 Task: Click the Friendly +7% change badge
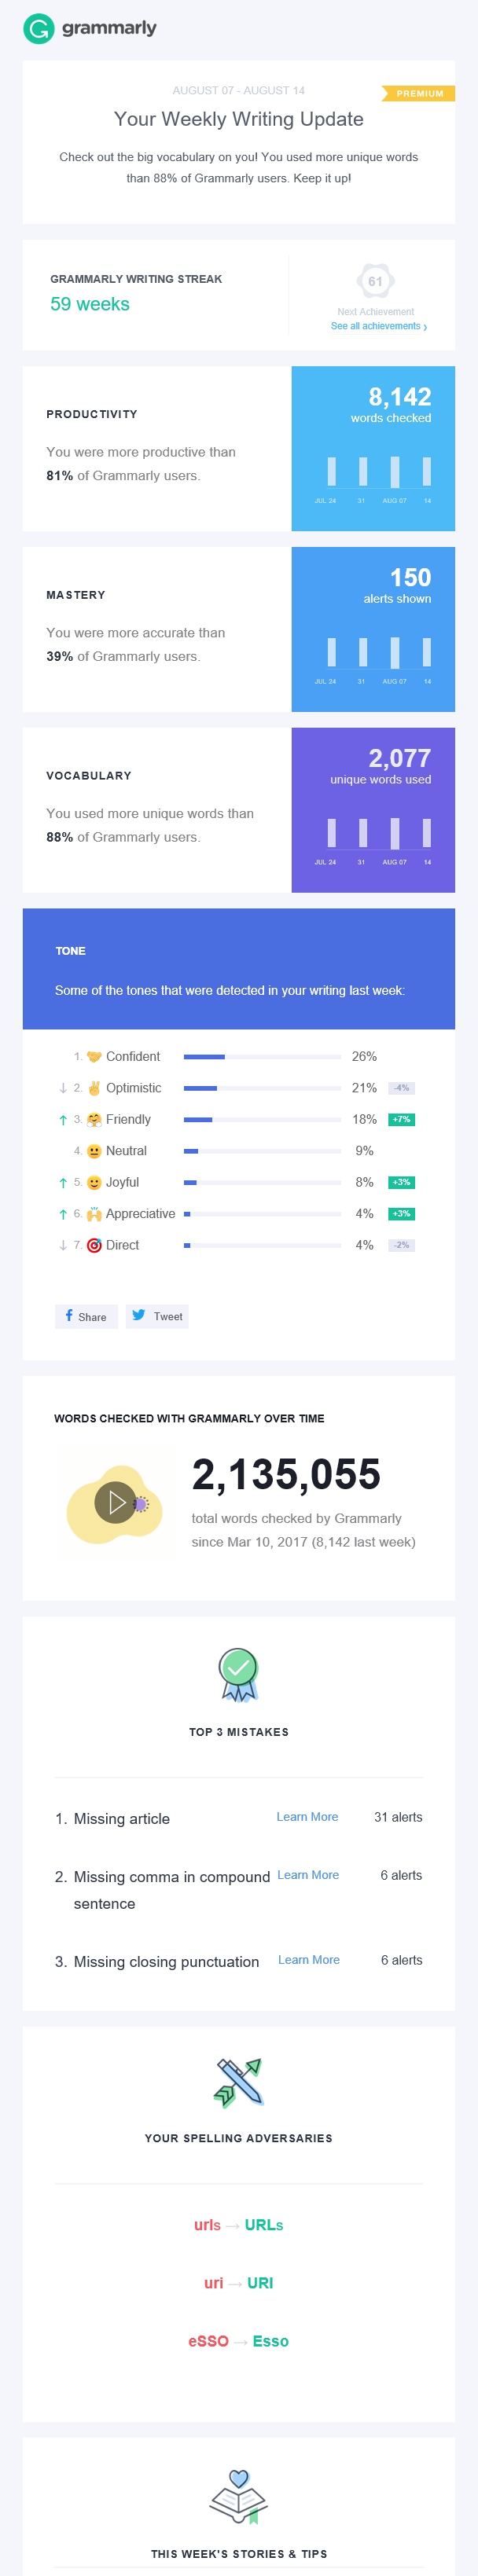[x=401, y=1120]
